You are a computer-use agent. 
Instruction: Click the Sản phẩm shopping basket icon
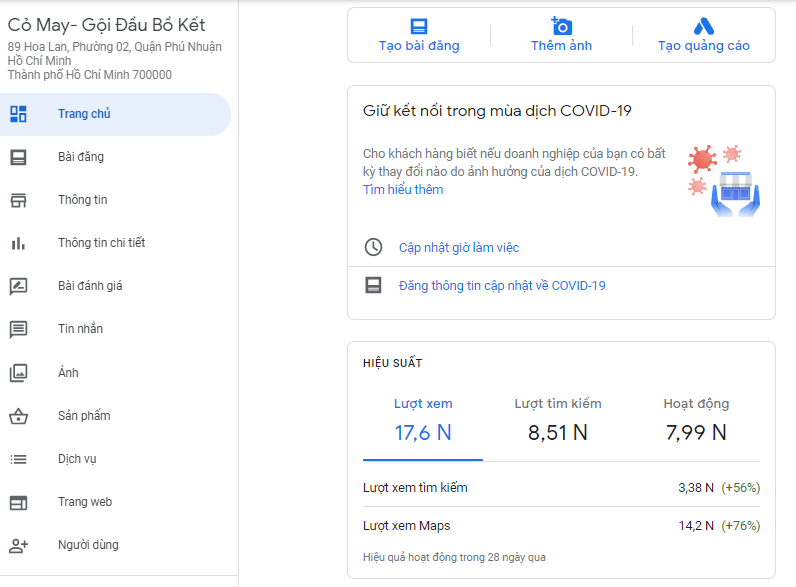coord(18,416)
